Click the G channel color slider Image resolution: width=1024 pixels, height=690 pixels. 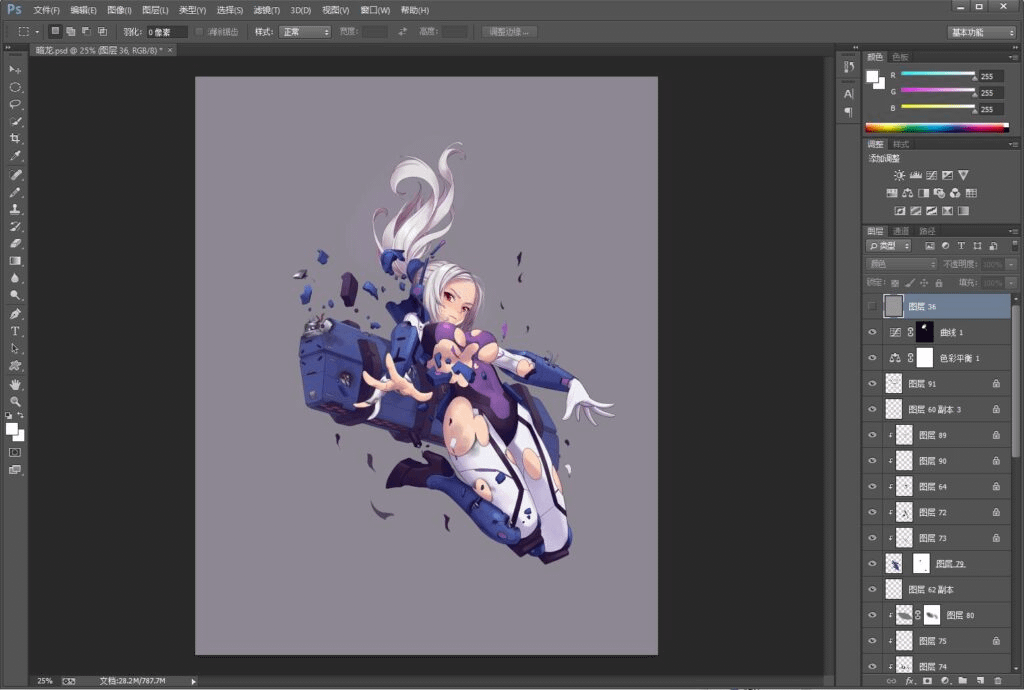[938, 91]
